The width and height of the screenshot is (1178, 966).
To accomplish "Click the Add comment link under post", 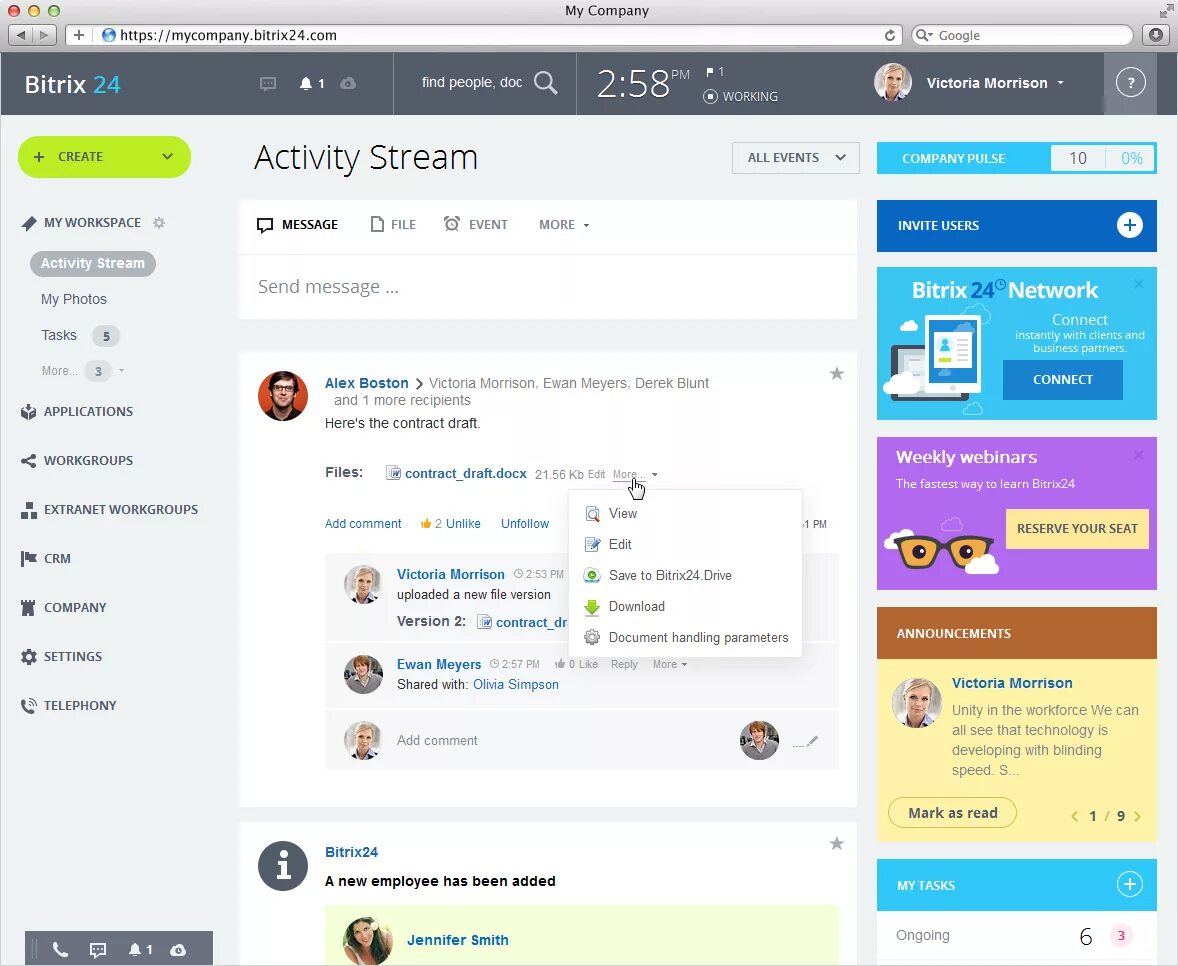I will 363,524.
